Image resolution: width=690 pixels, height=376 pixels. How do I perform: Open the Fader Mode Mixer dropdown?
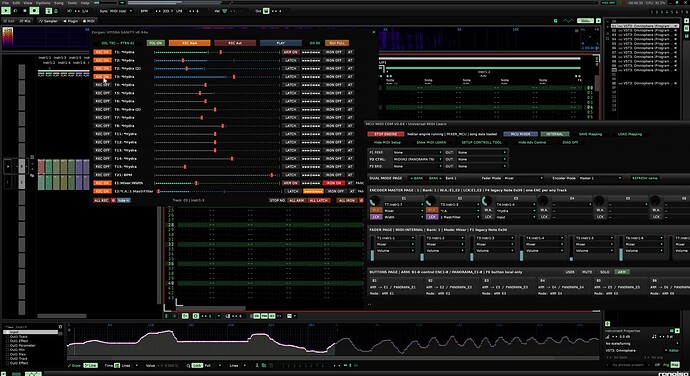click(x=523, y=178)
